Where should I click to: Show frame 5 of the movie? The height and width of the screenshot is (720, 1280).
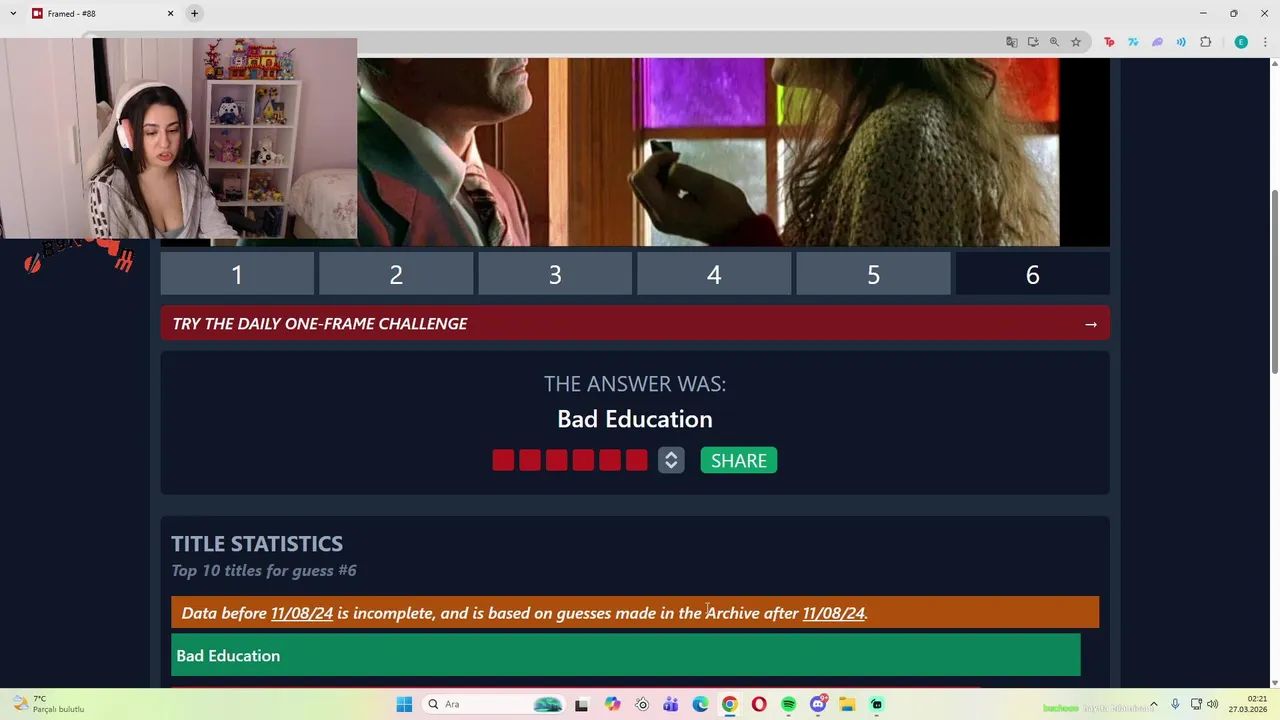point(873,275)
